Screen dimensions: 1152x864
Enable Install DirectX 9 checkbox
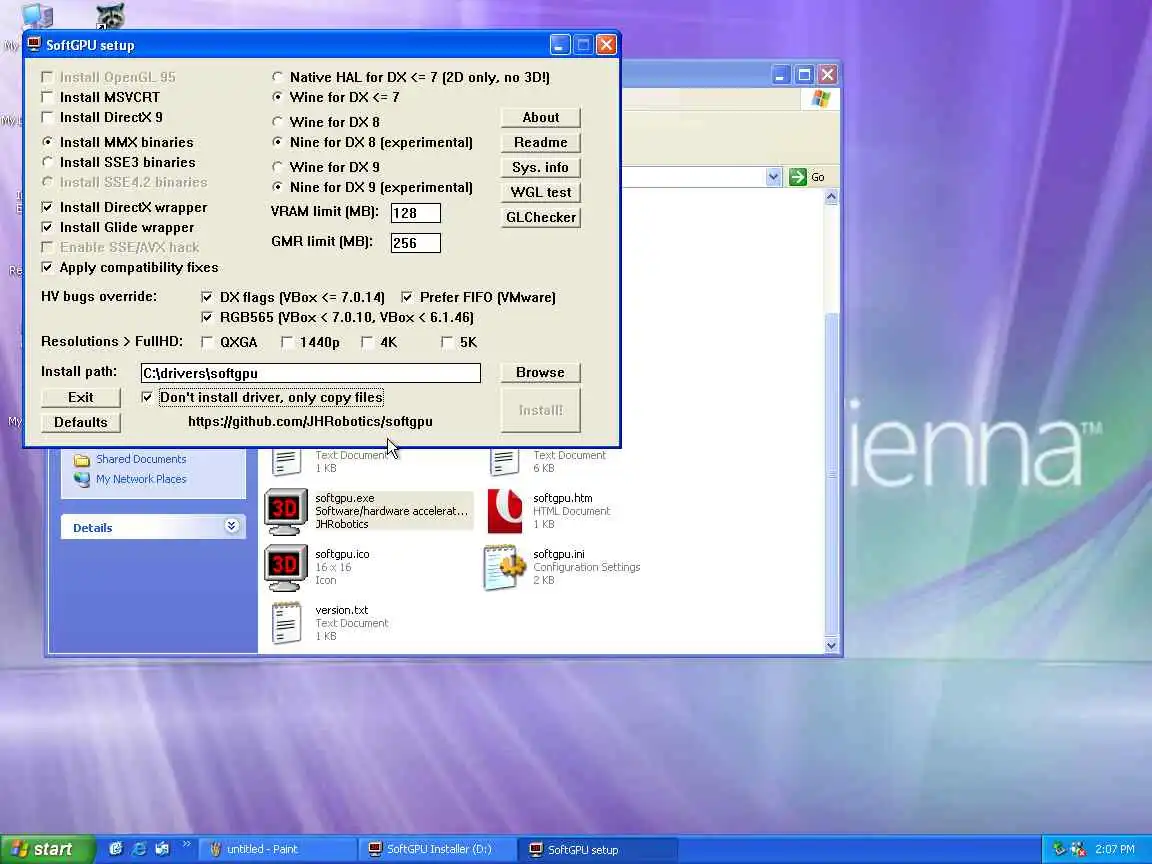click(x=48, y=117)
